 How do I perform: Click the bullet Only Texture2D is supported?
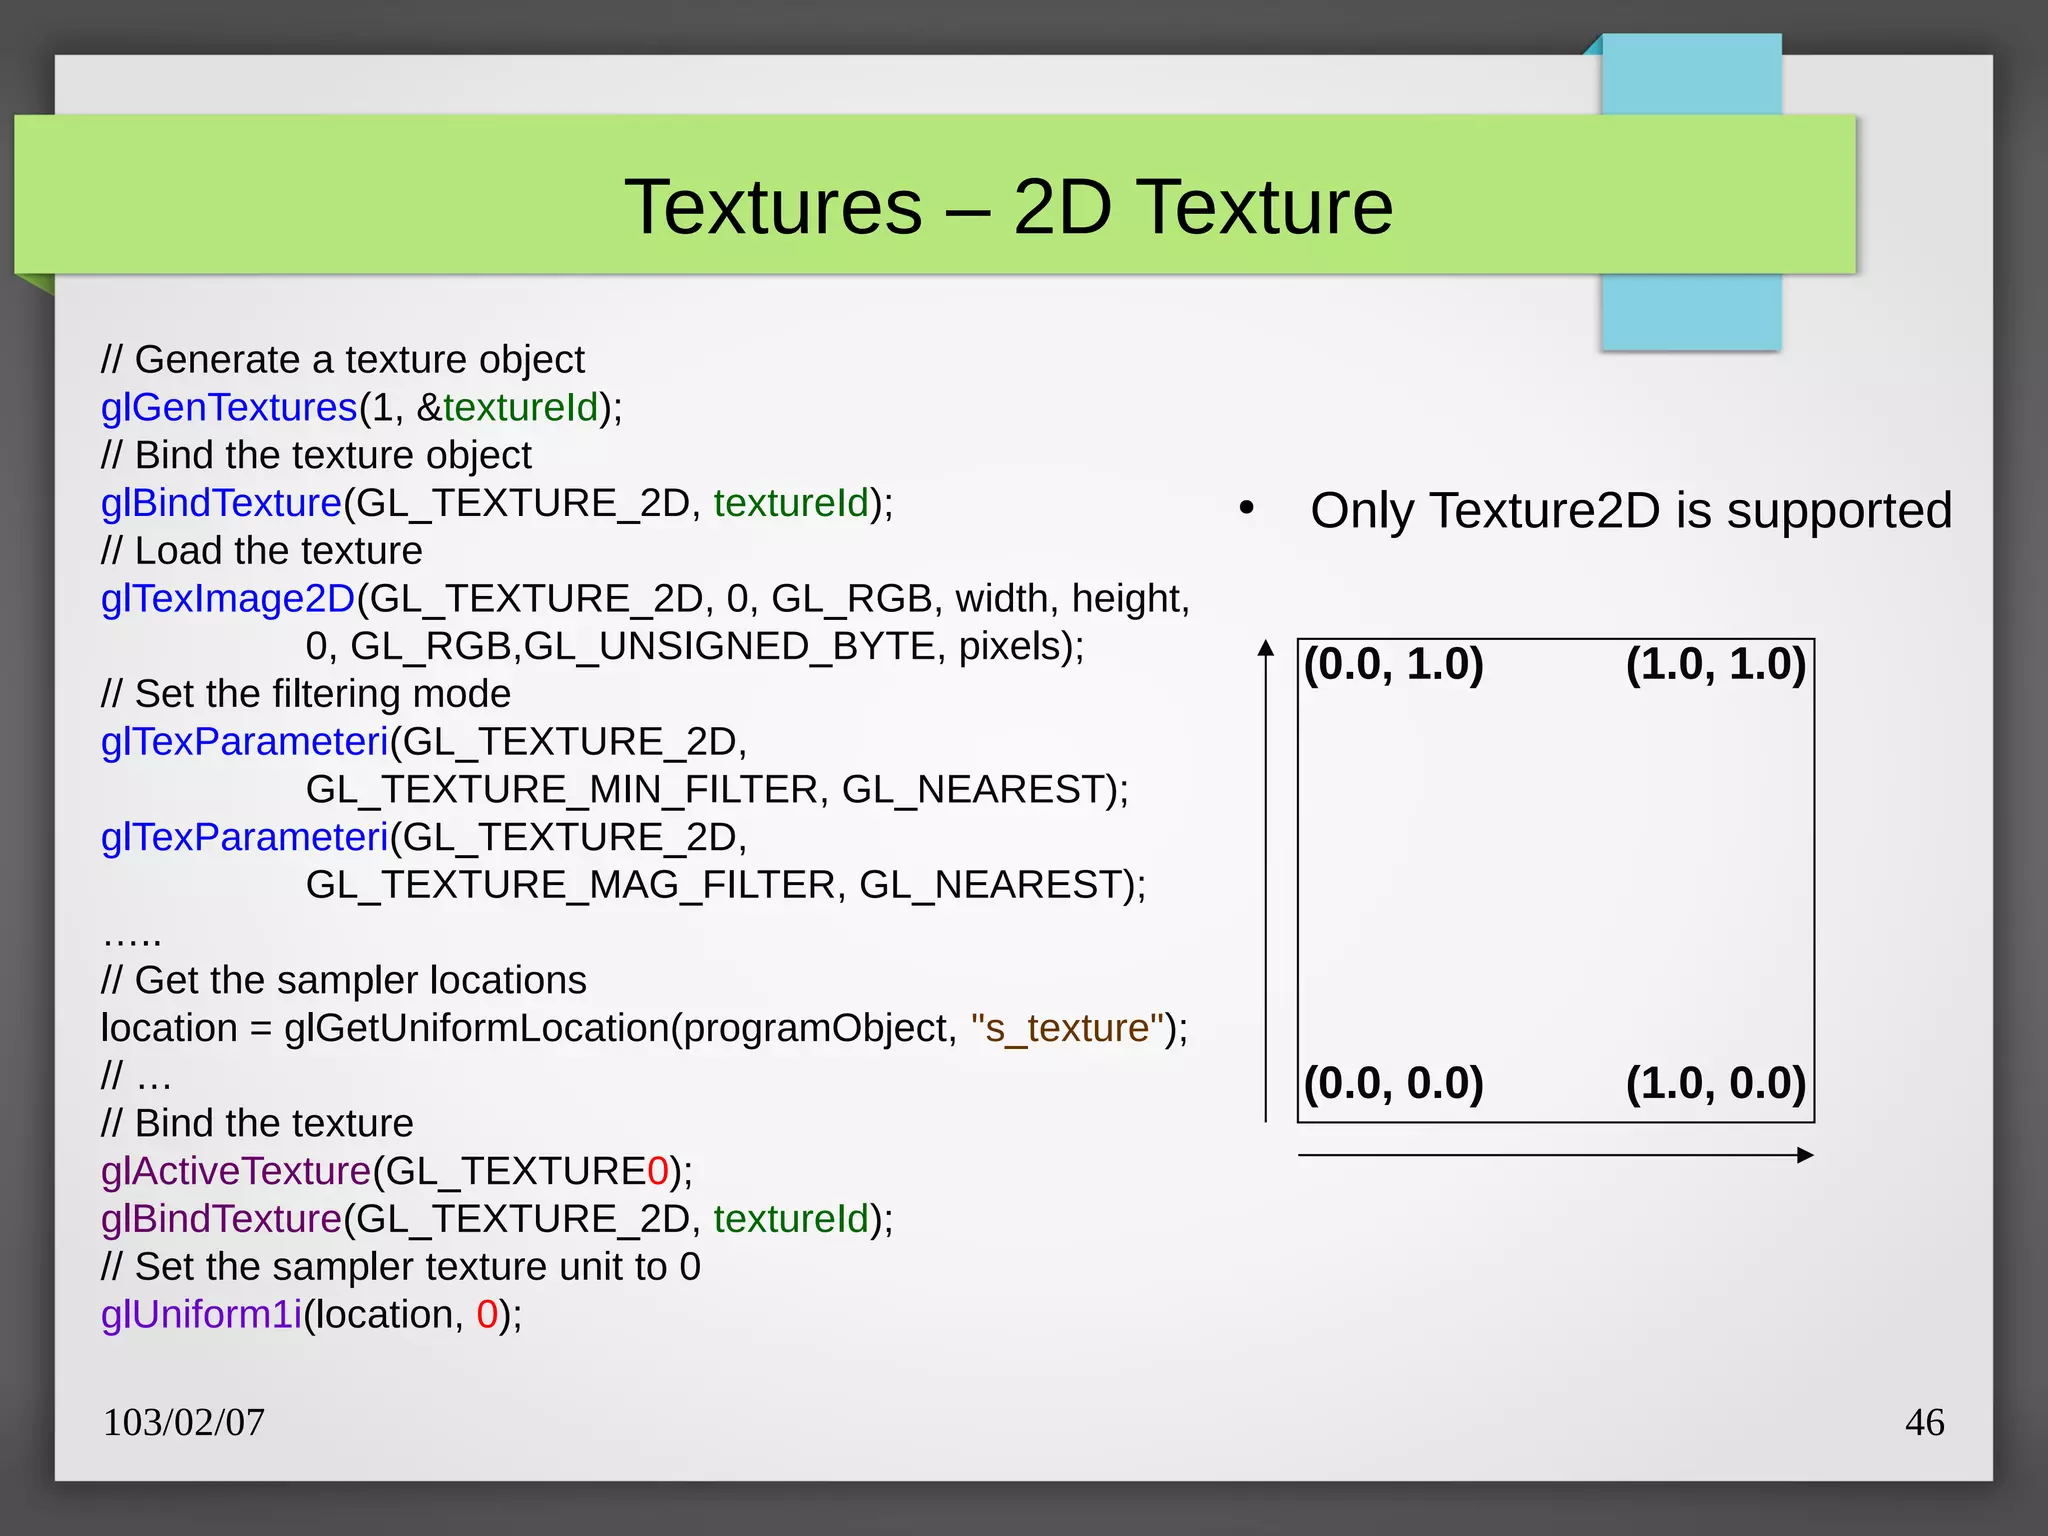(1630, 510)
